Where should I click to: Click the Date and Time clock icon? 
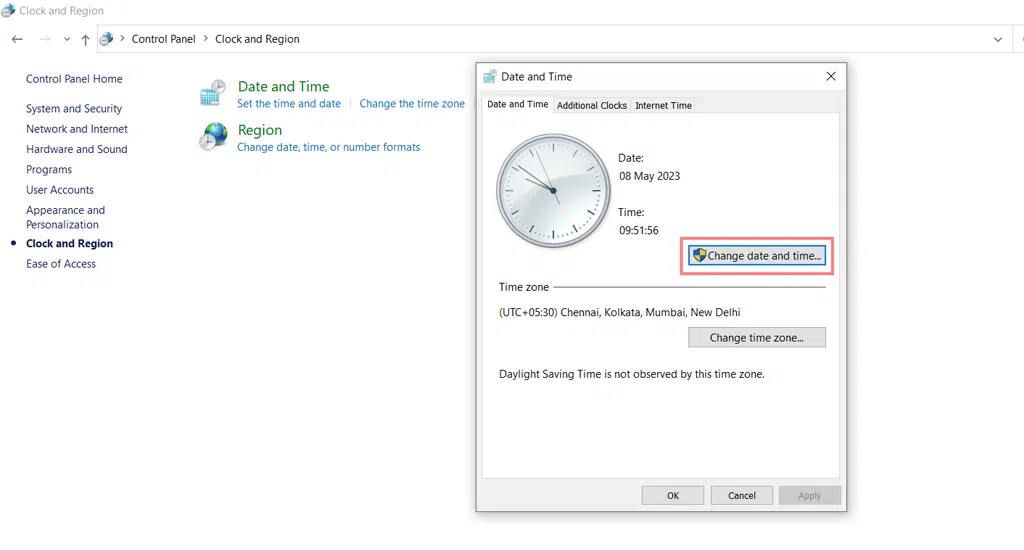[x=212, y=93]
